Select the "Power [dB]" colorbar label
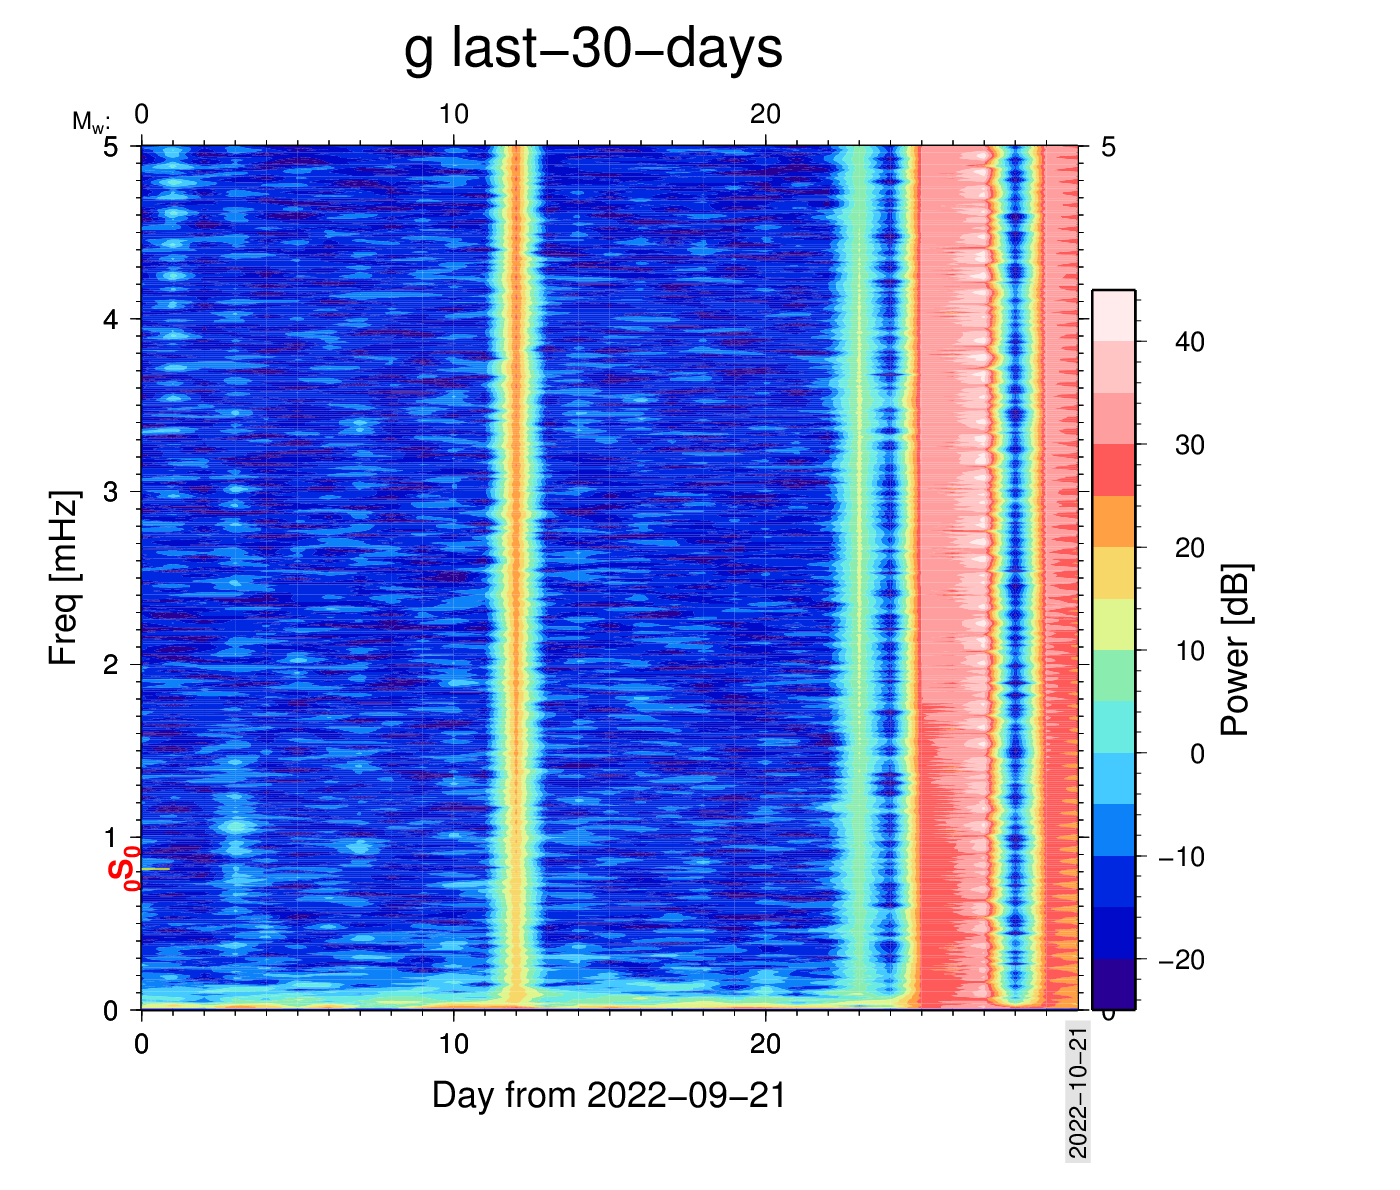1400x1190 pixels. [1236, 650]
